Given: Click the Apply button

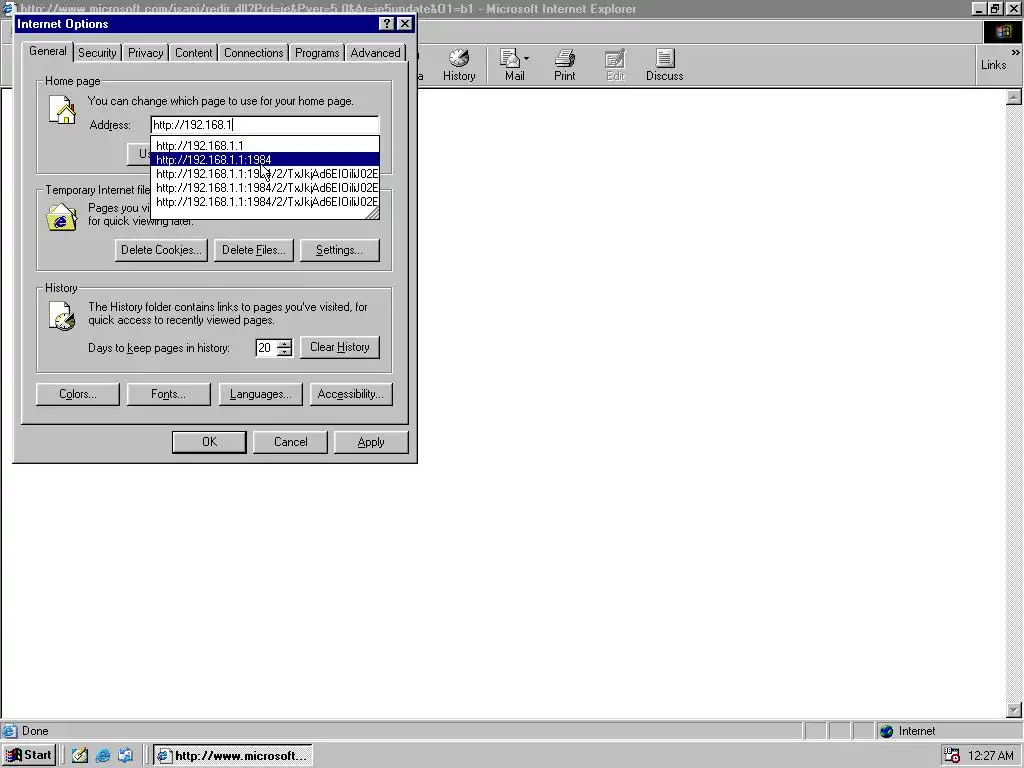Looking at the screenshot, I should coord(371,442).
